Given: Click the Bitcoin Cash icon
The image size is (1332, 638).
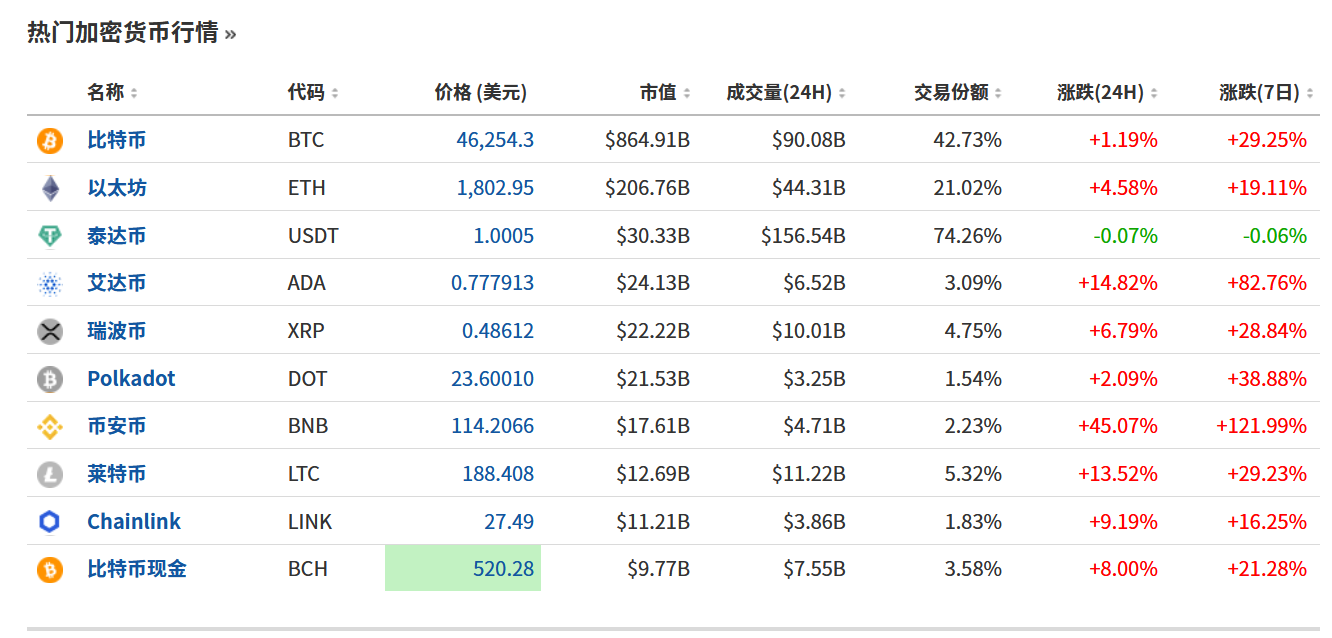Looking at the screenshot, I should (49, 570).
